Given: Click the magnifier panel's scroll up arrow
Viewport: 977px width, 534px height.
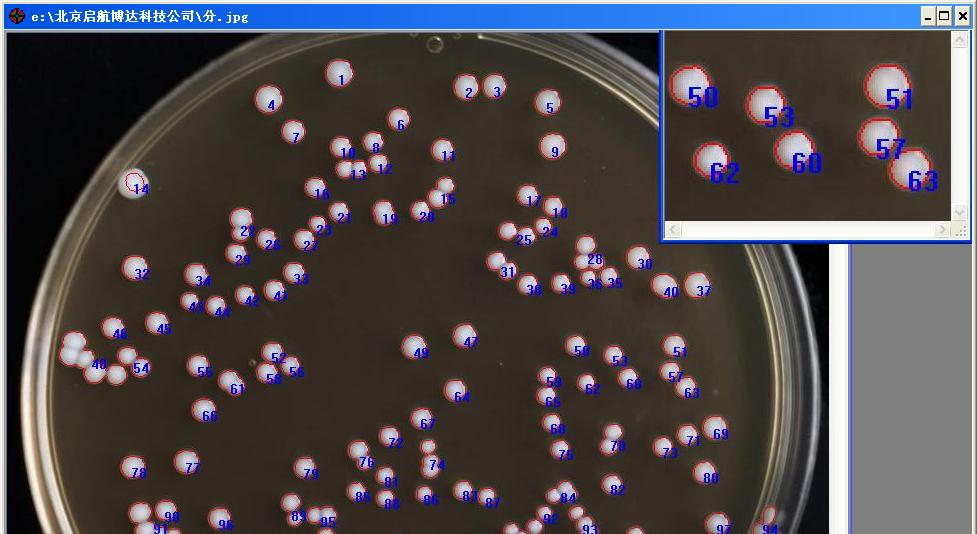Looking at the screenshot, I should click(x=959, y=41).
